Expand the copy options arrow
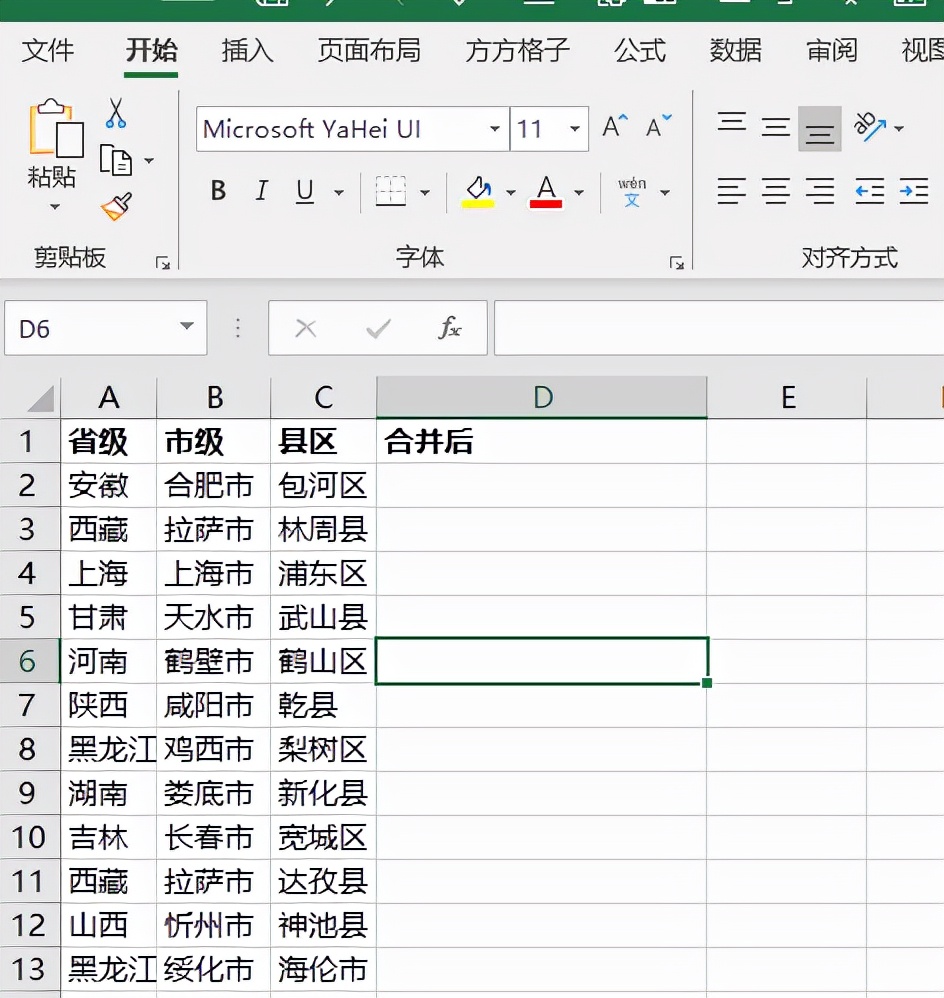944x998 pixels. pos(149,161)
